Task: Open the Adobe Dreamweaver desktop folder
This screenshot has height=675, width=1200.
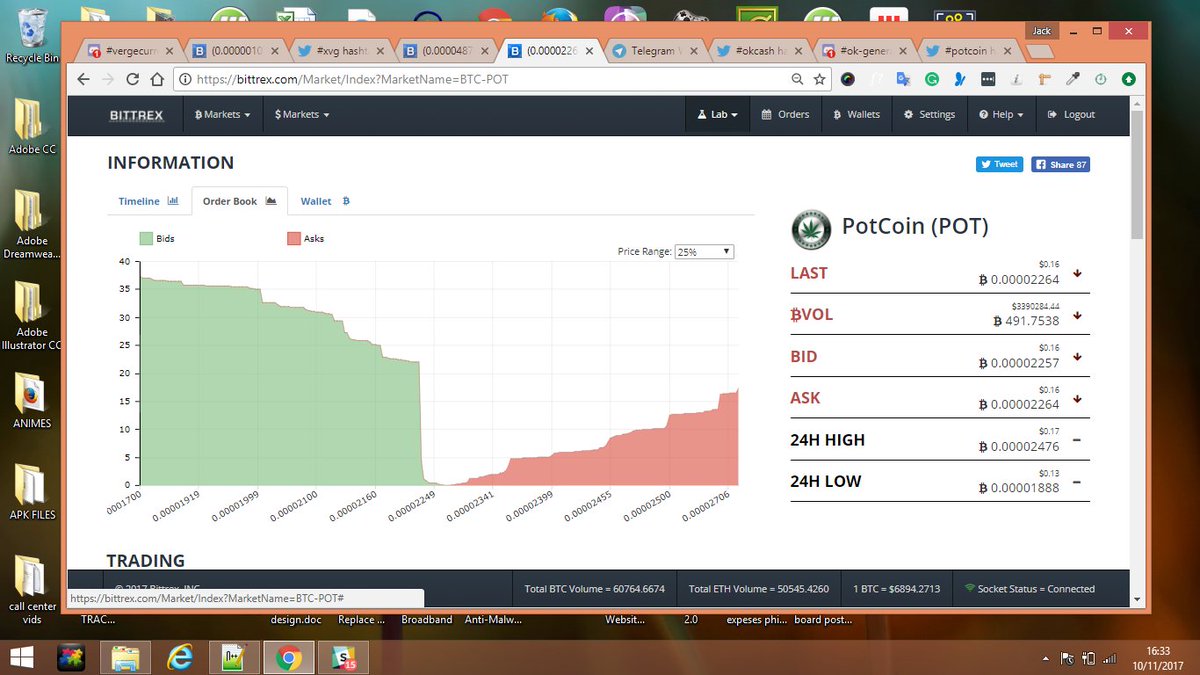Action: [32, 223]
